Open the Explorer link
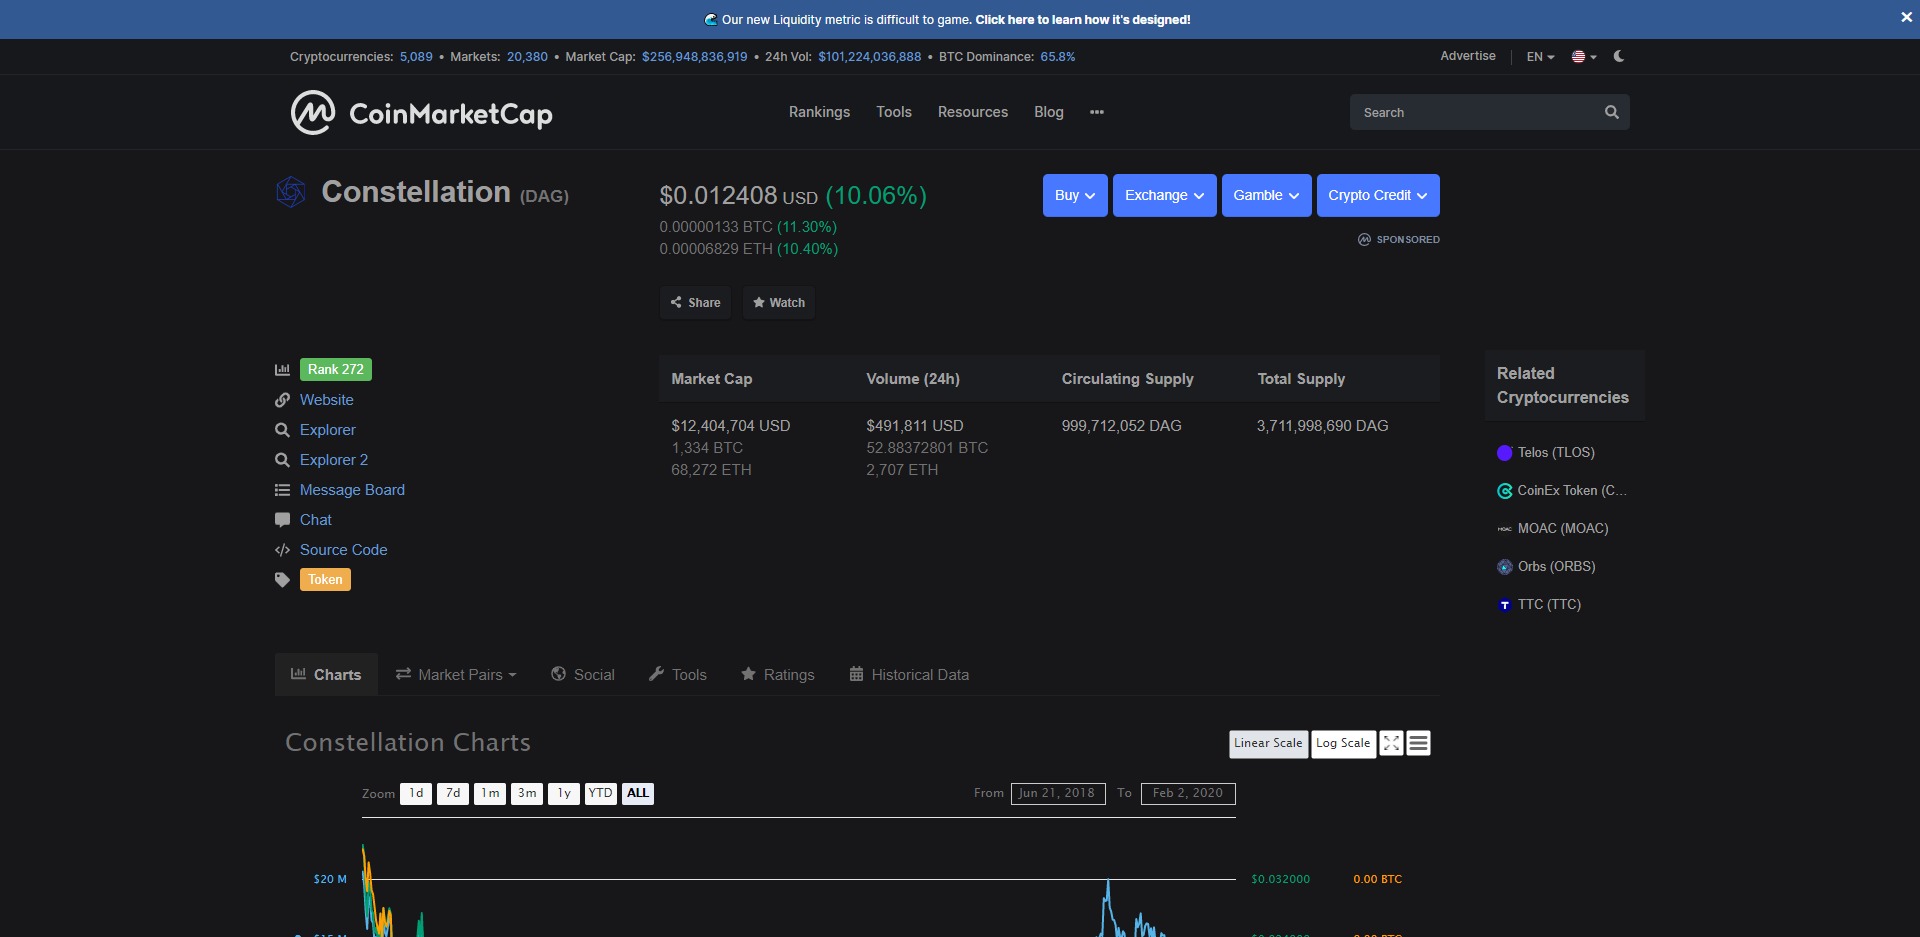The image size is (1920, 937). pyautogui.click(x=328, y=430)
